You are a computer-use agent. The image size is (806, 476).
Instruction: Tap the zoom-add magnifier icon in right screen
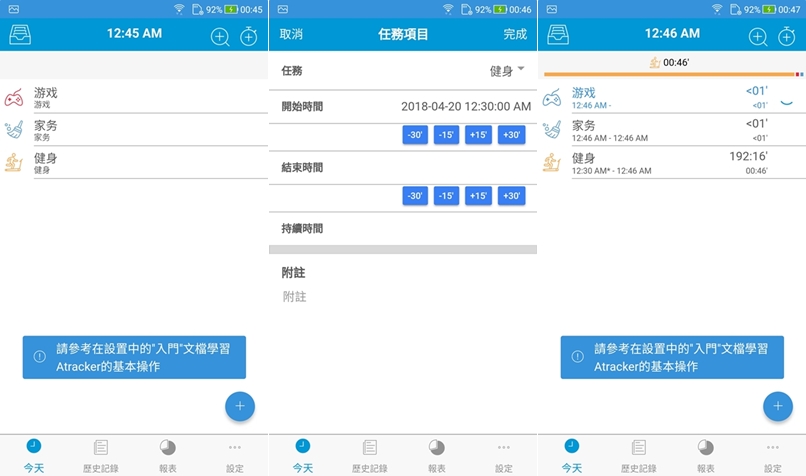[x=758, y=36]
